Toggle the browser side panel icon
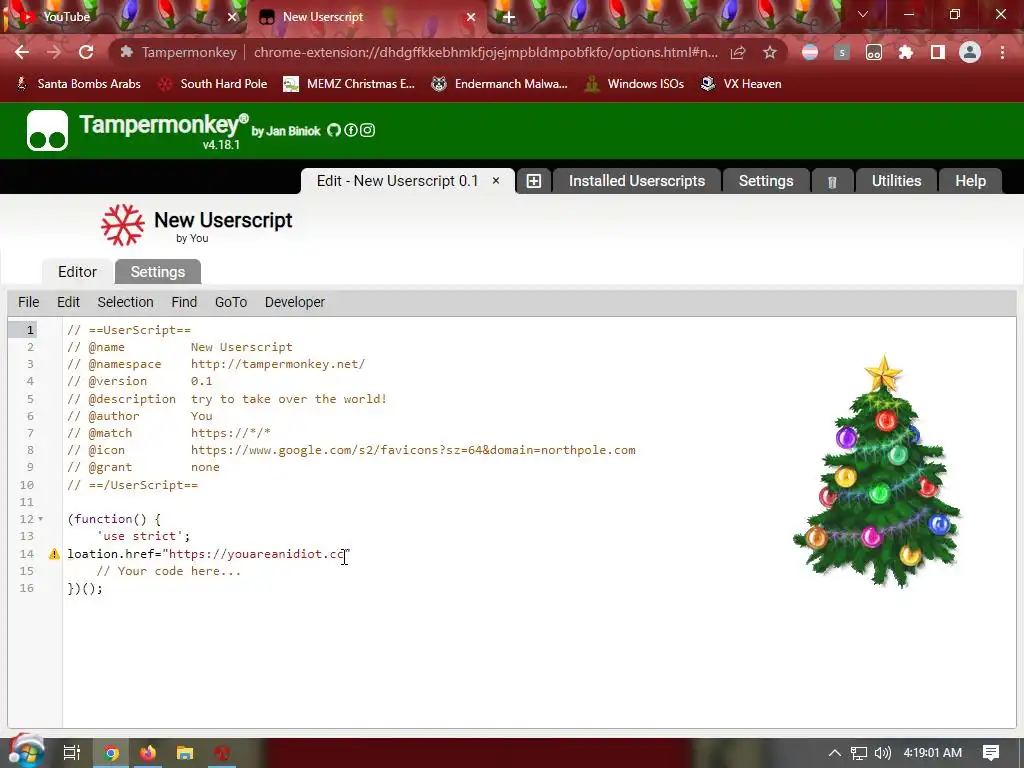 point(938,52)
